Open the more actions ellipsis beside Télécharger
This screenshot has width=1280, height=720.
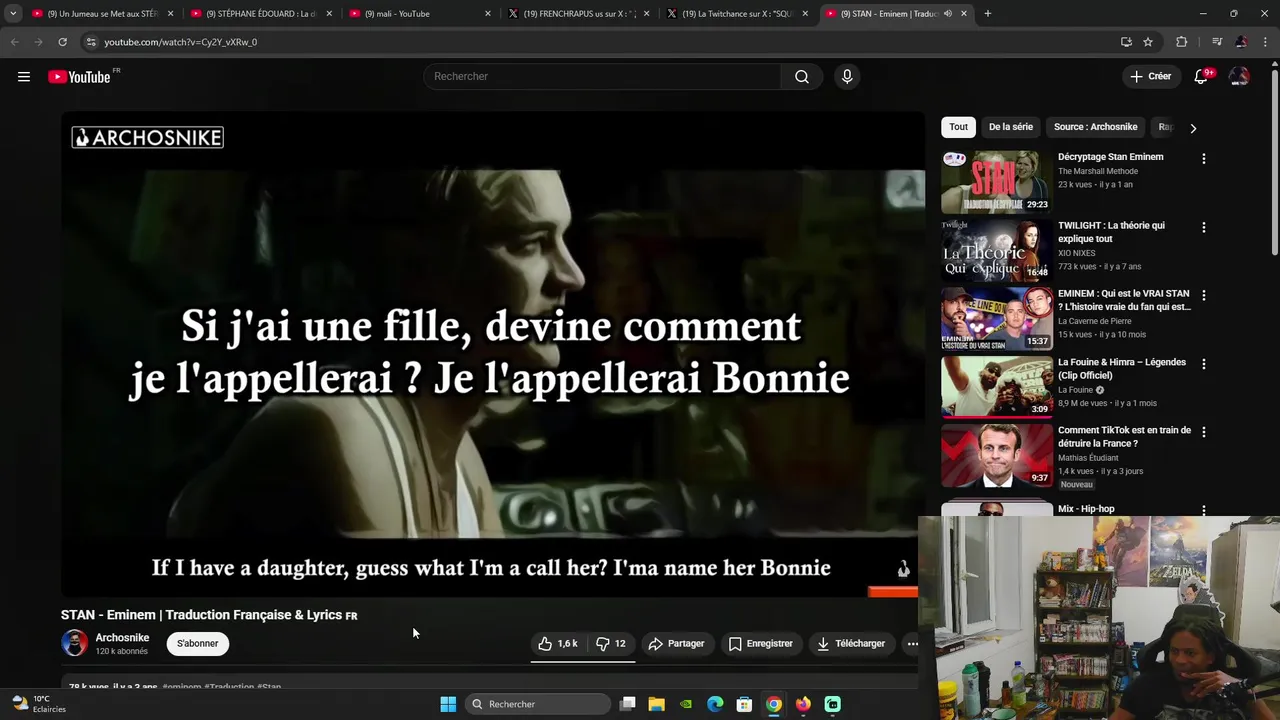tap(912, 643)
